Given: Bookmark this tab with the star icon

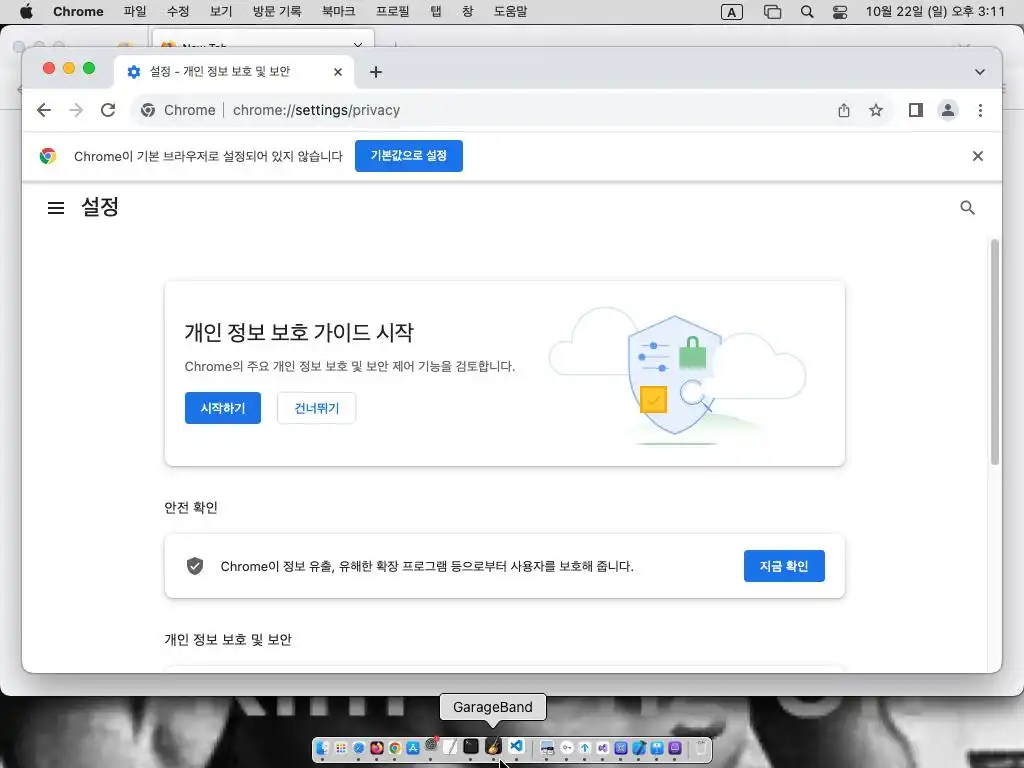Looking at the screenshot, I should pyautogui.click(x=876, y=110).
